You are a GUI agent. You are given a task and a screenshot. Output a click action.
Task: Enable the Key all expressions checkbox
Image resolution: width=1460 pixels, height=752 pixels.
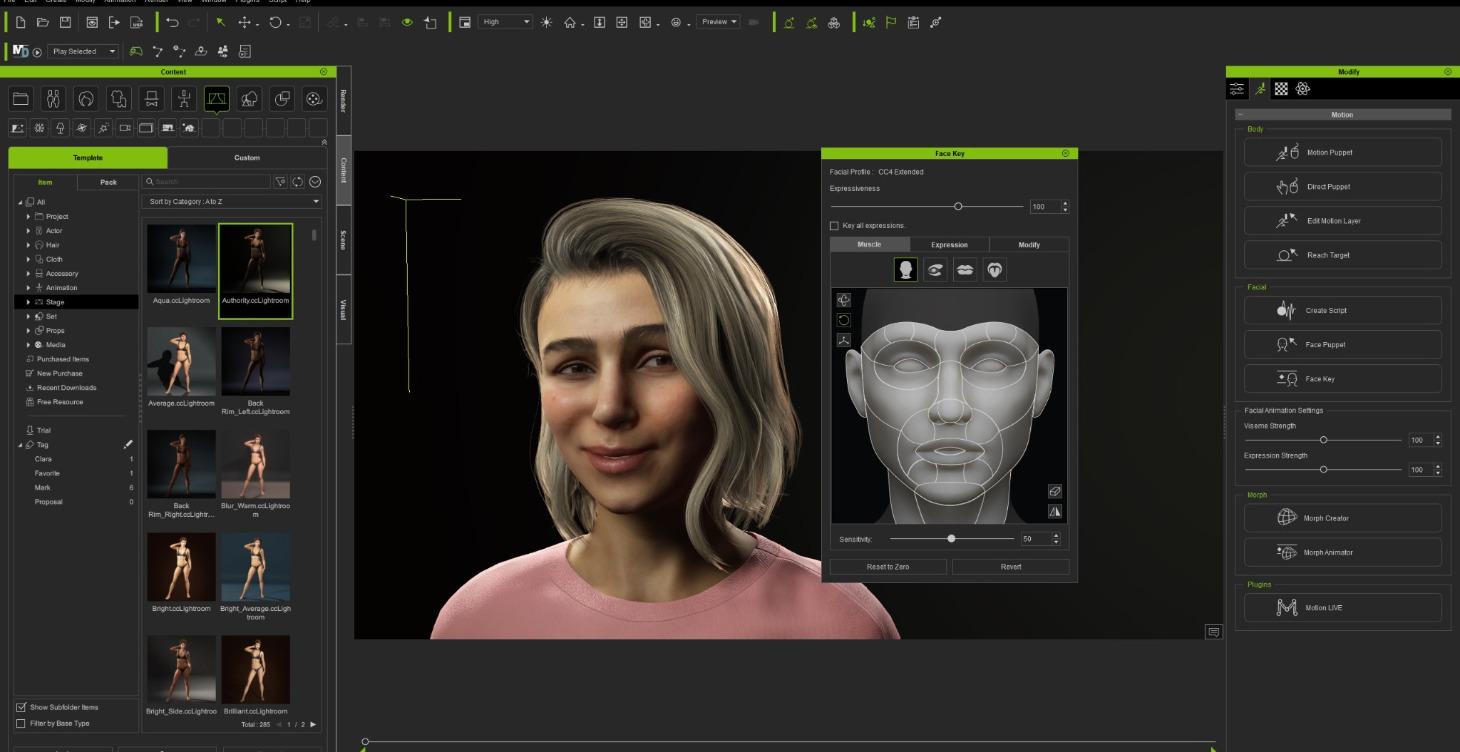pos(836,224)
